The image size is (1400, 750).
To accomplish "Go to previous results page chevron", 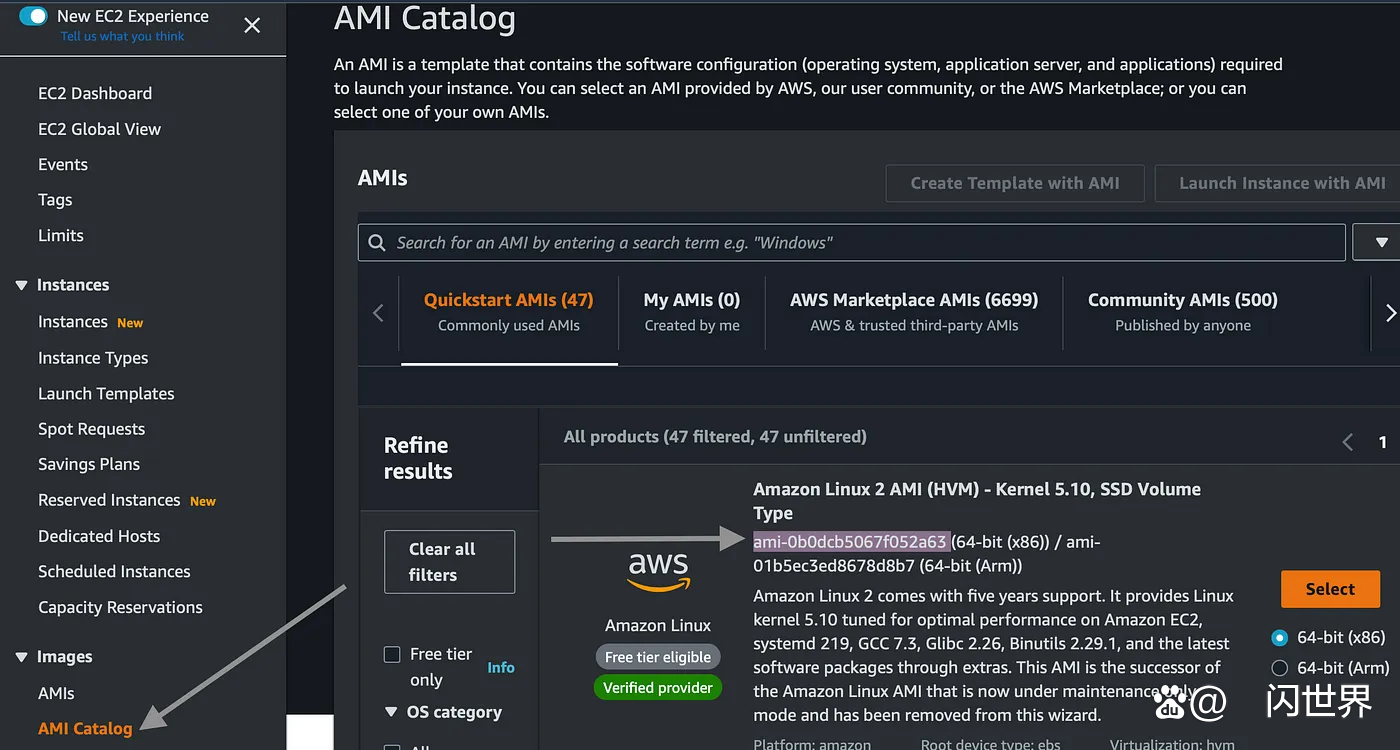I will [1347, 442].
